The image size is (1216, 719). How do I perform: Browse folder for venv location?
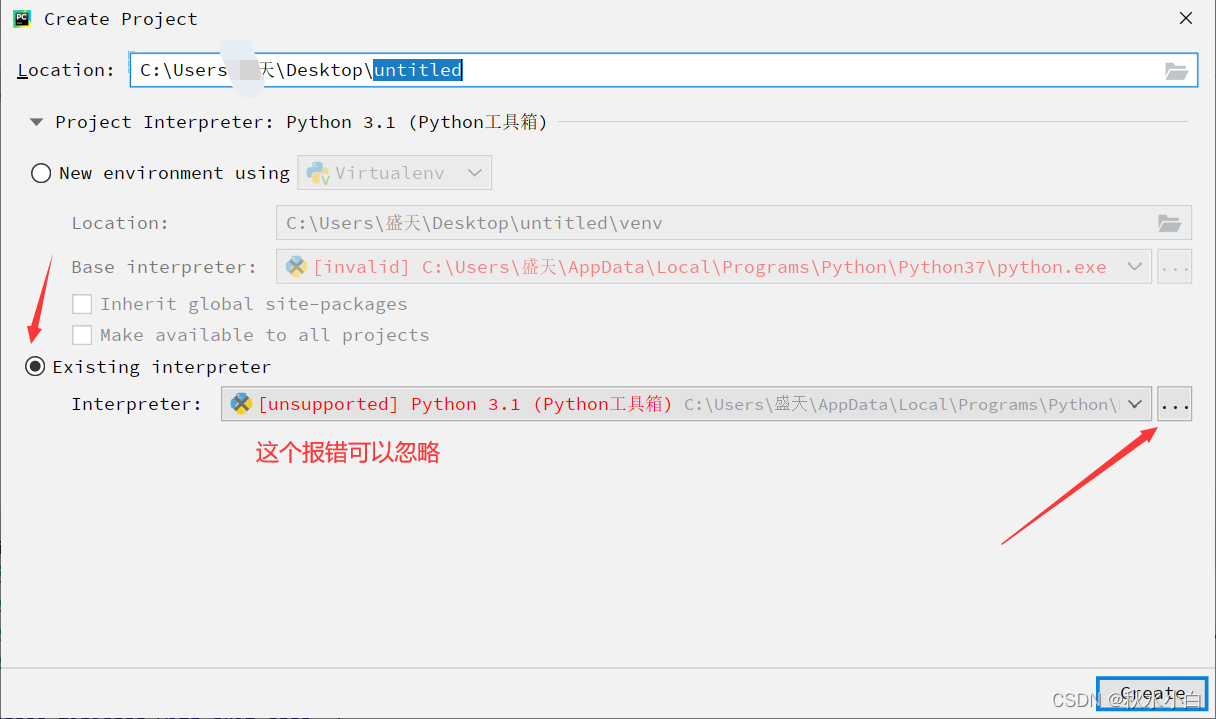1169,223
